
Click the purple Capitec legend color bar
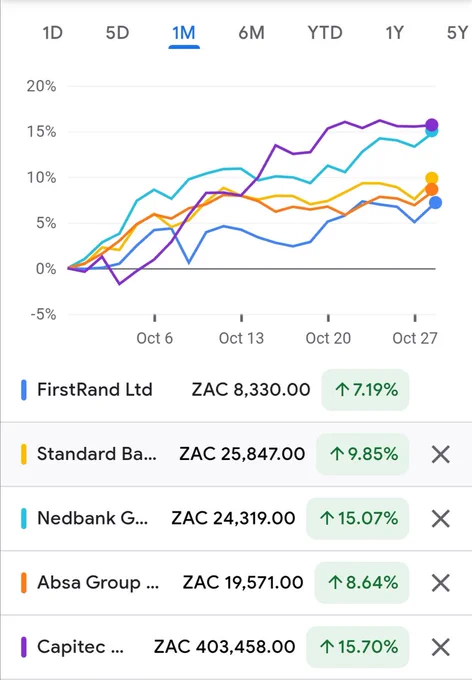[x=24, y=647]
